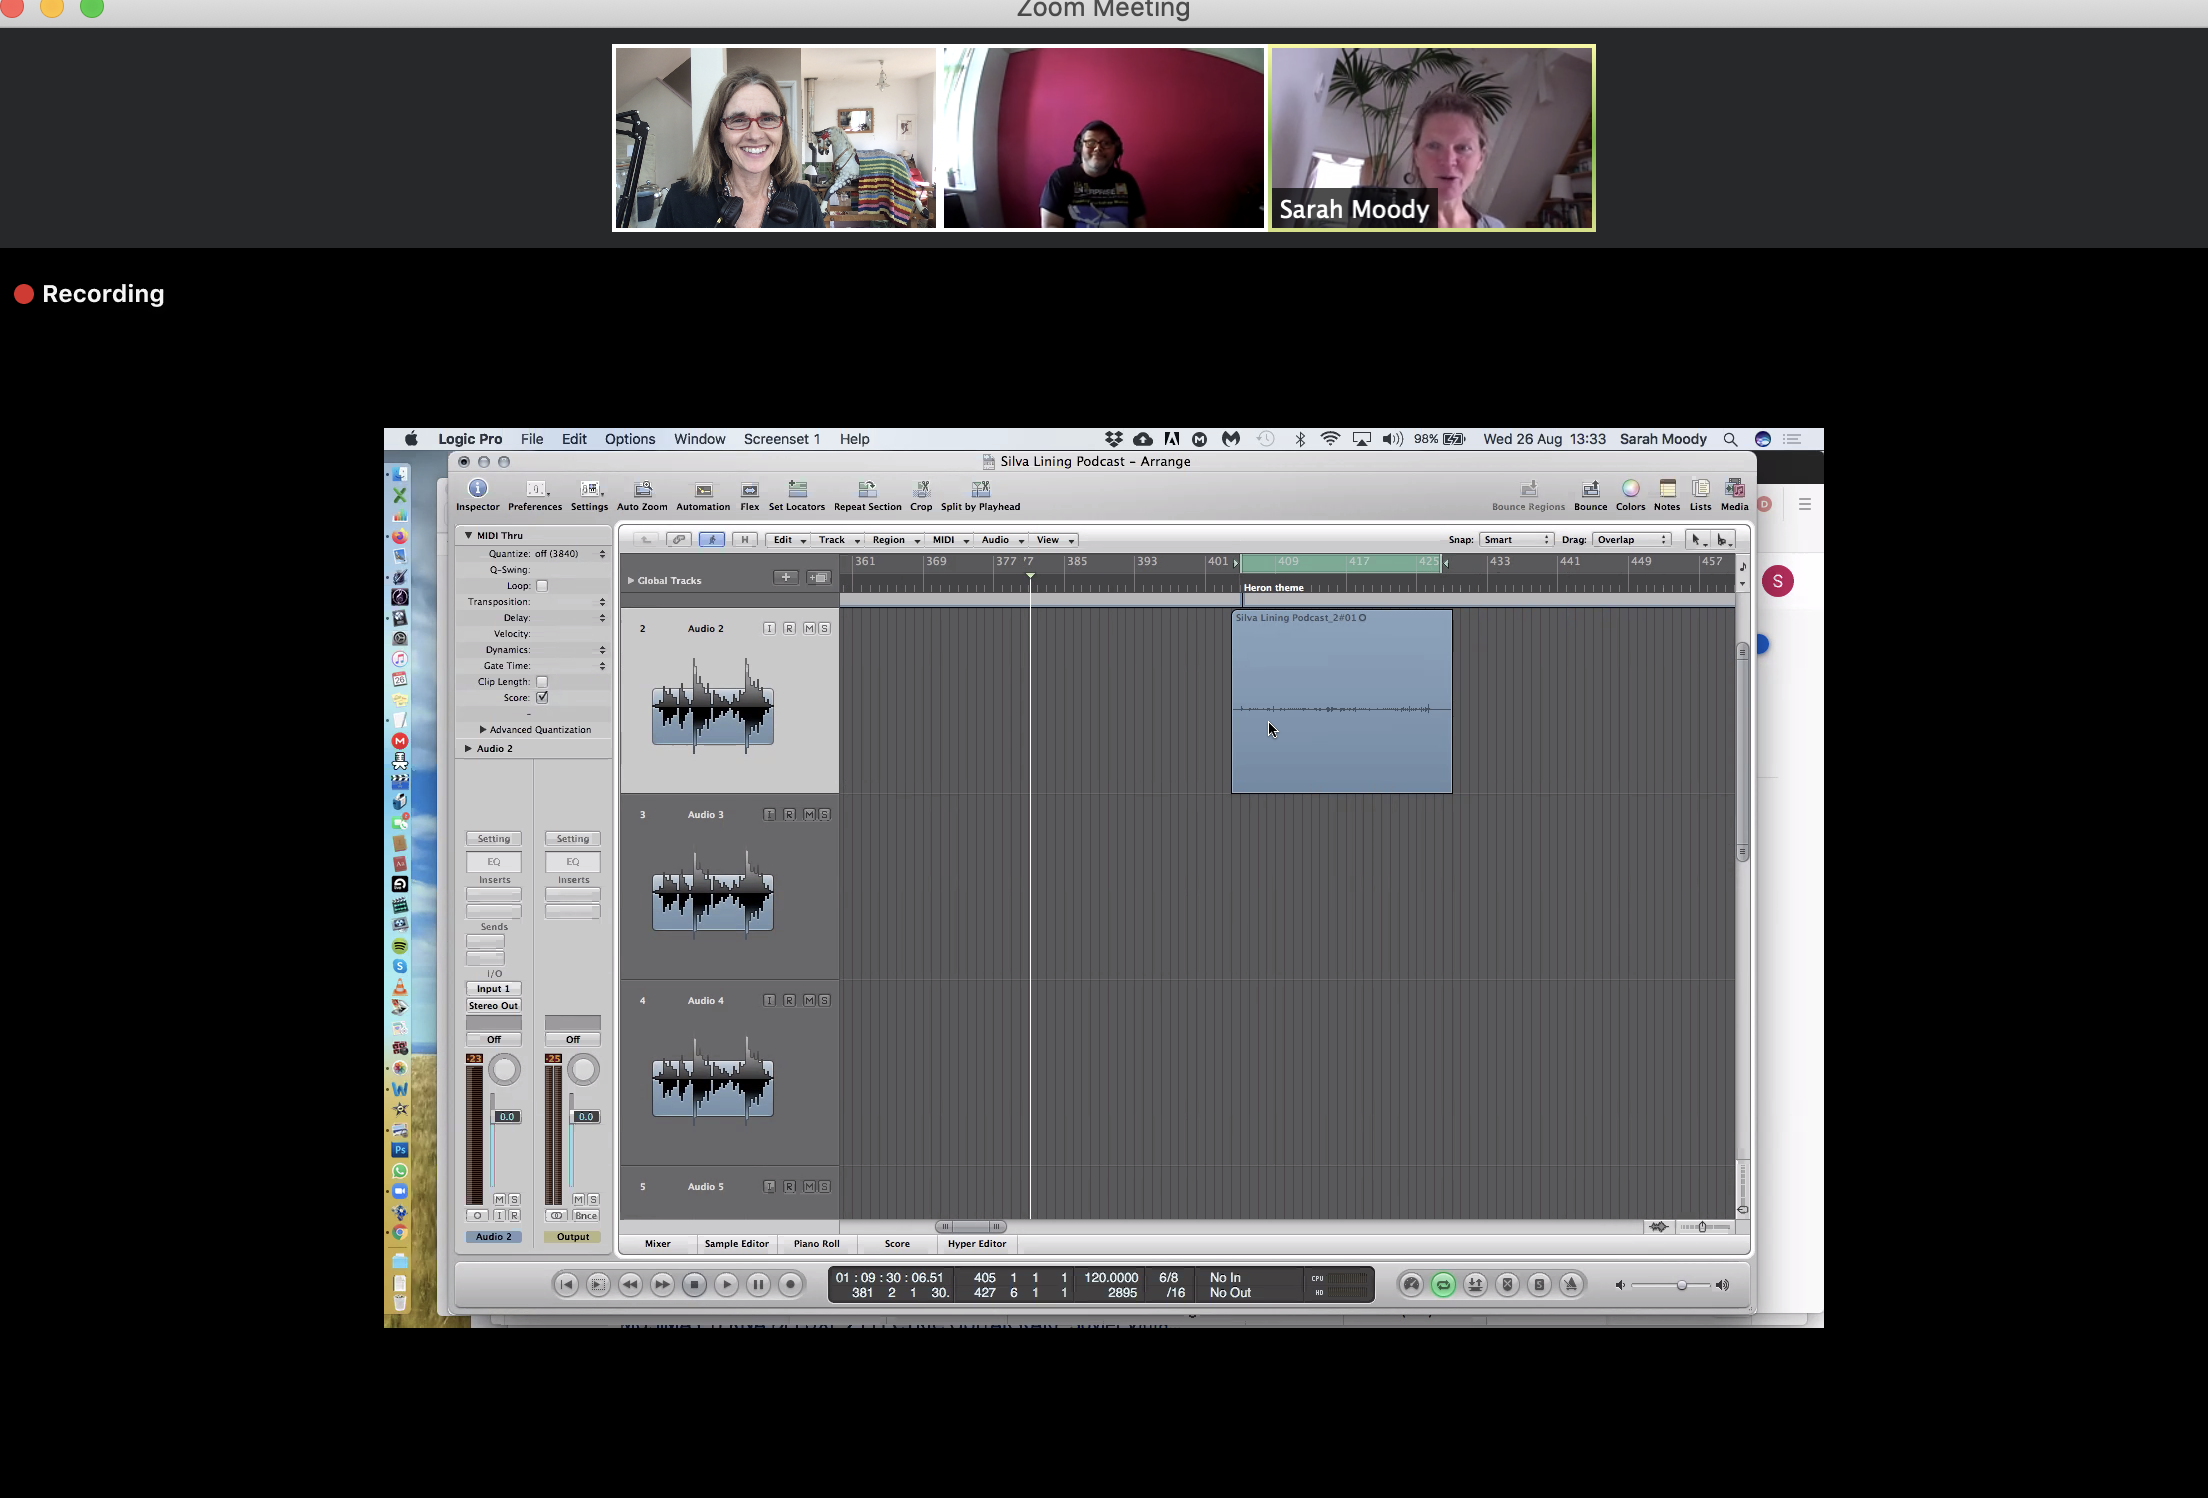Open the Notes panel icon

1667,489
